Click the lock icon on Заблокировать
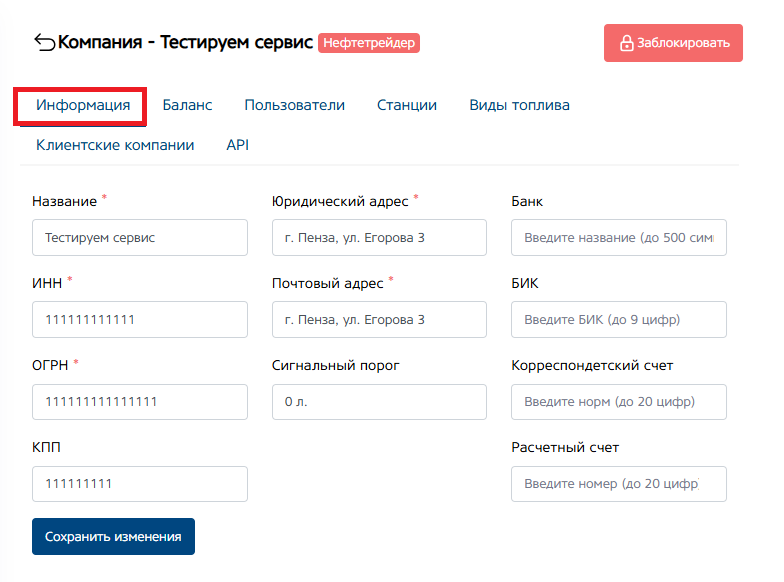 [x=627, y=44]
